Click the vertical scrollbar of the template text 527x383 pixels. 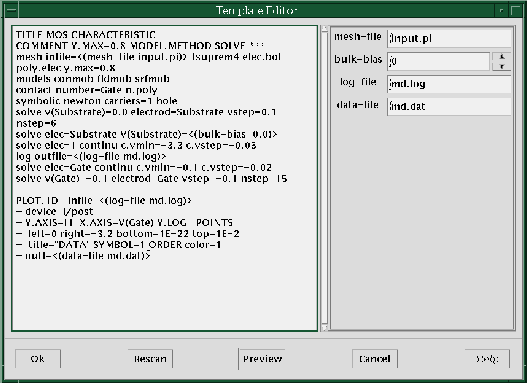click(x=324, y=178)
